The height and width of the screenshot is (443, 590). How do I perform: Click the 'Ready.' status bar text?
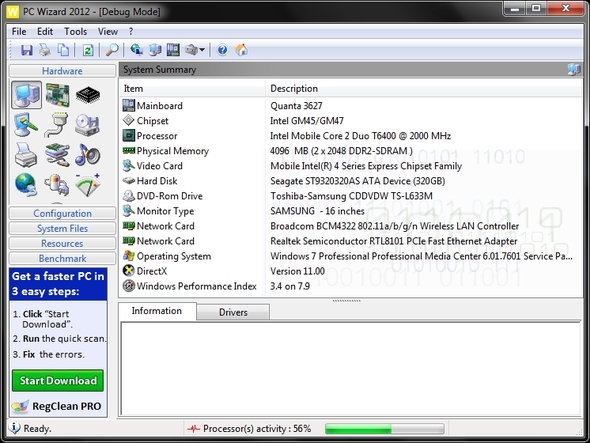tap(37, 428)
